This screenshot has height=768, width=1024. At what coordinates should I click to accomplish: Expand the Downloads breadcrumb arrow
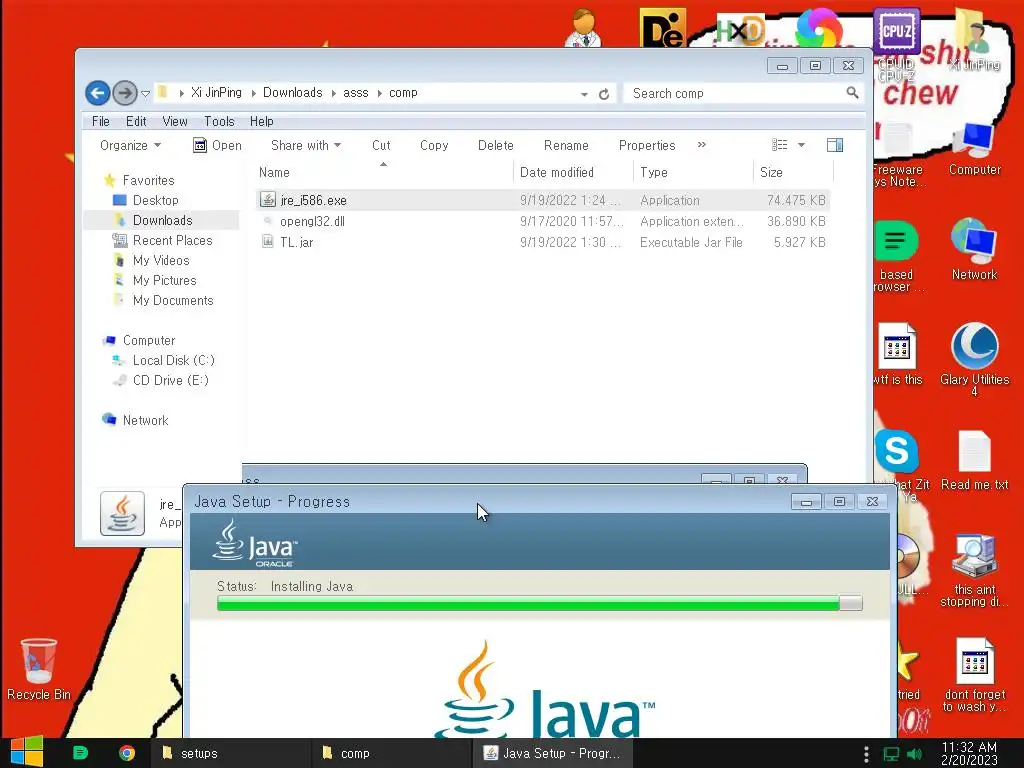(x=334, y=93)
